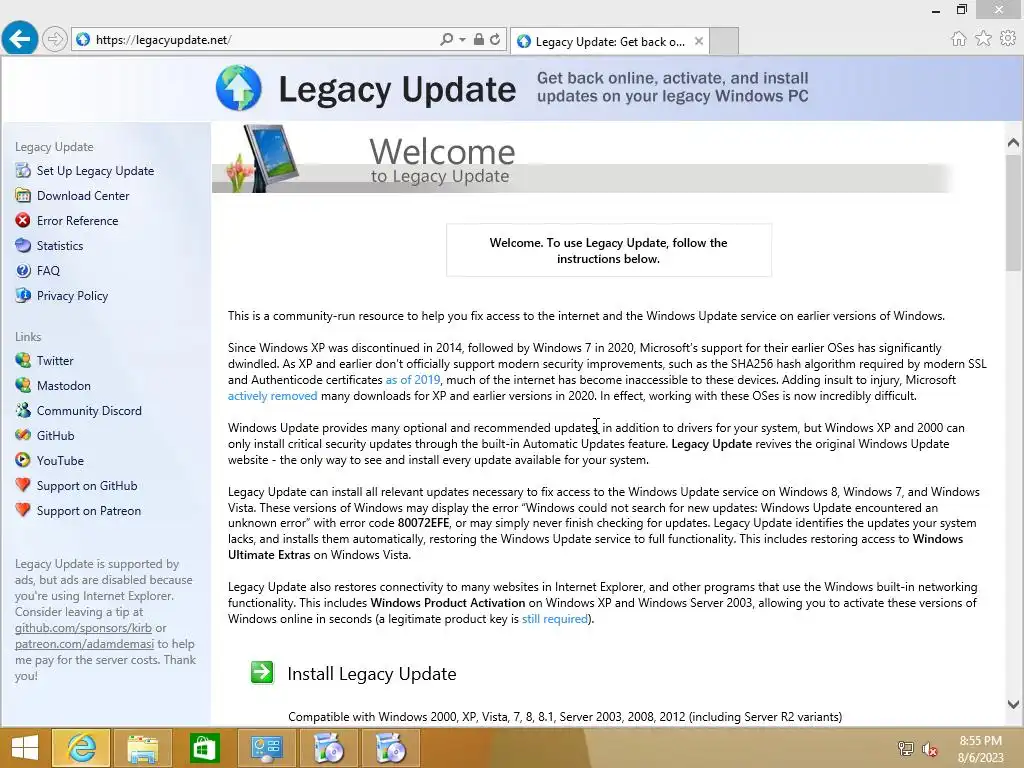
Task: Click the Install Legacy Update heading
Action: [x=372, y=673]
